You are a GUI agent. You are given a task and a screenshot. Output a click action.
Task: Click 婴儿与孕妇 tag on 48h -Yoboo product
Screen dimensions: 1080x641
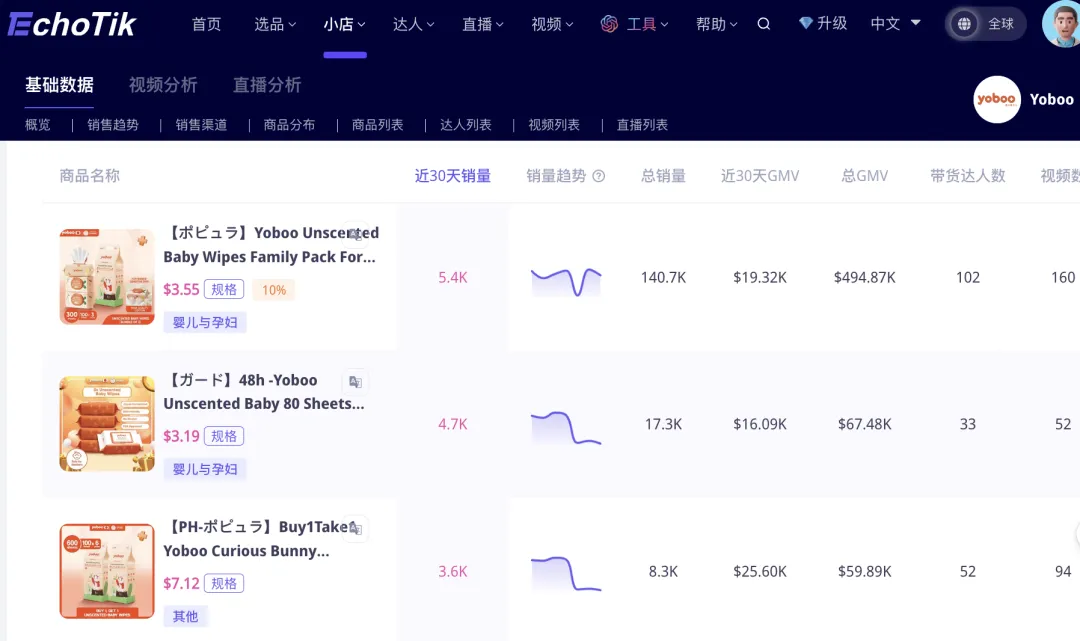pos(205,469)
